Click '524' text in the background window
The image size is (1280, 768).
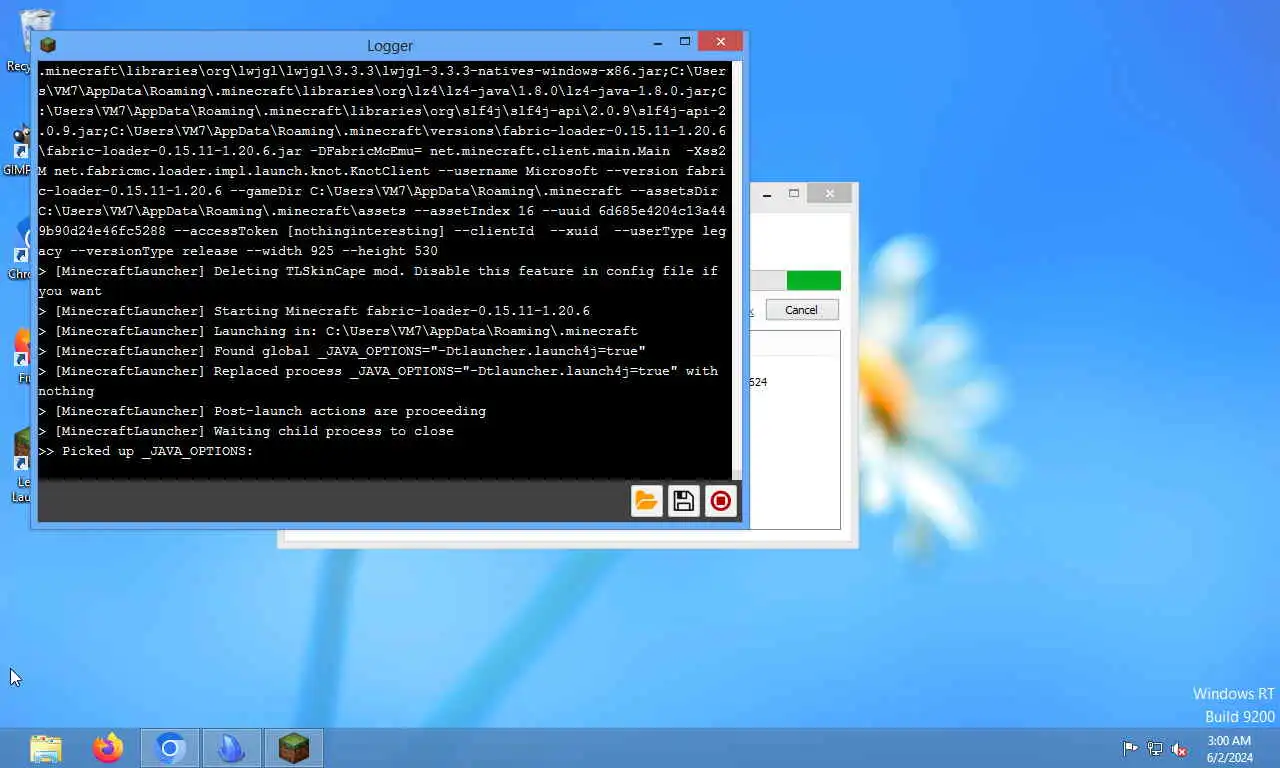click(x=758, y=382)
